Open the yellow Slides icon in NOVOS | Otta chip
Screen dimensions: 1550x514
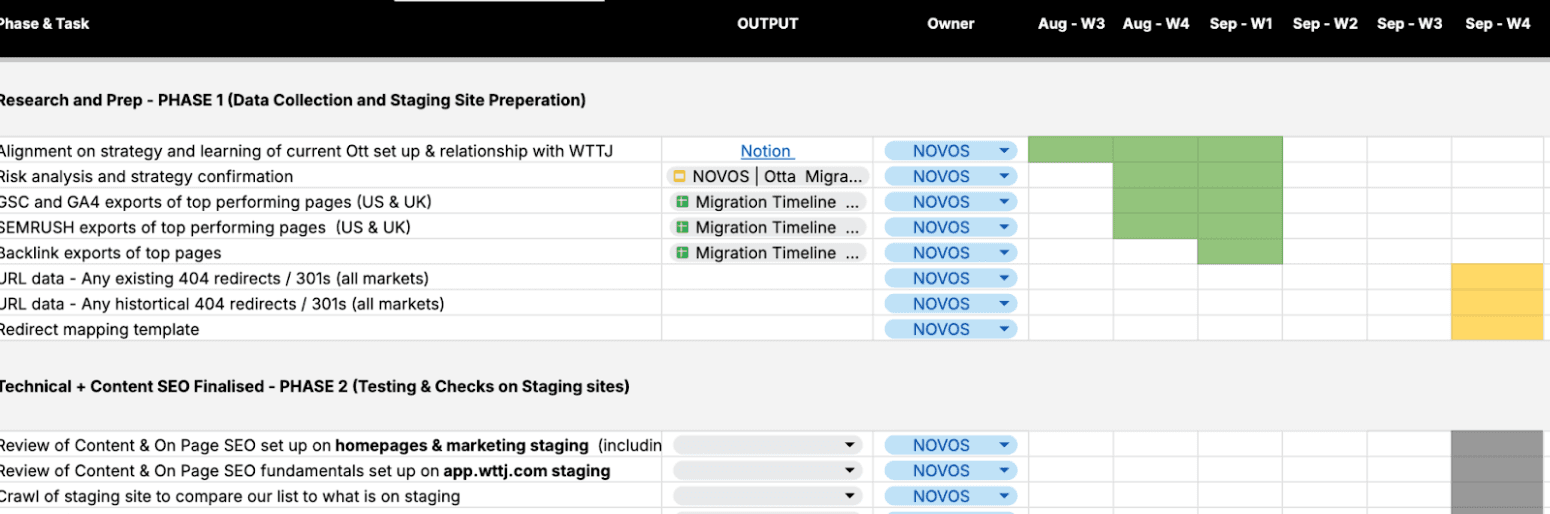[x=680, y=176]
